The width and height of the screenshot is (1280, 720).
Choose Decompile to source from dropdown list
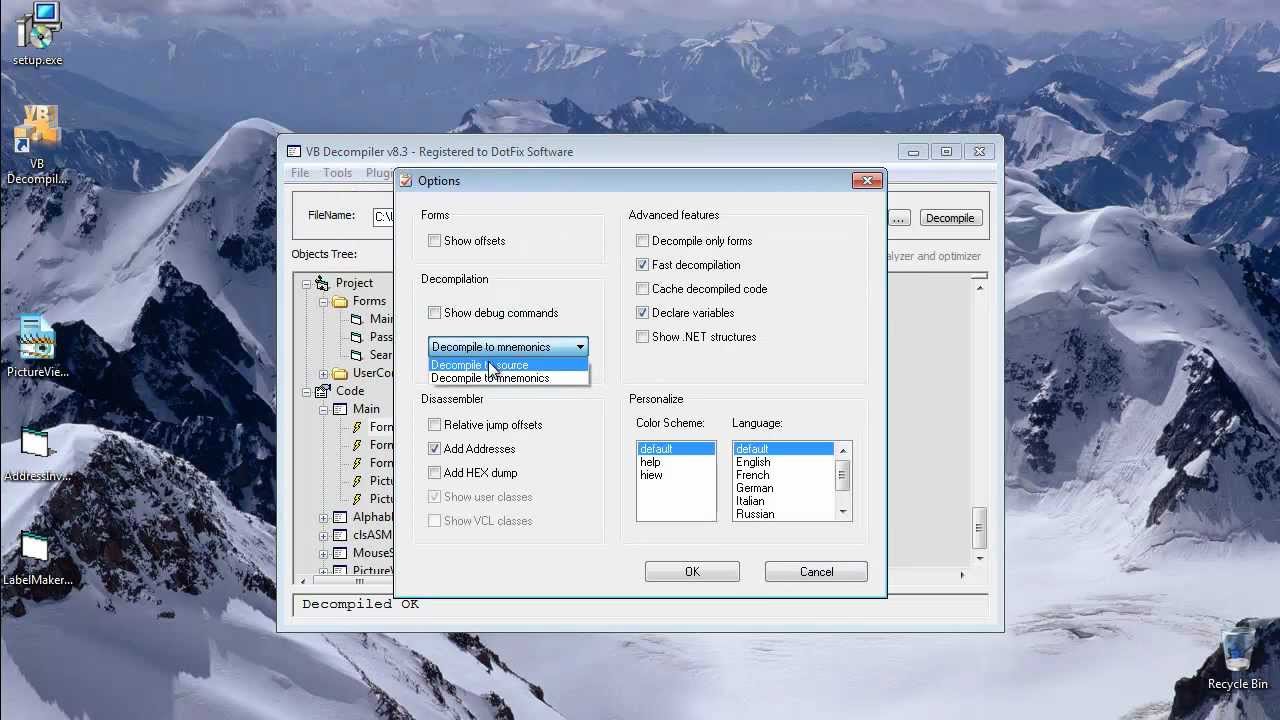tap(509, 365)
